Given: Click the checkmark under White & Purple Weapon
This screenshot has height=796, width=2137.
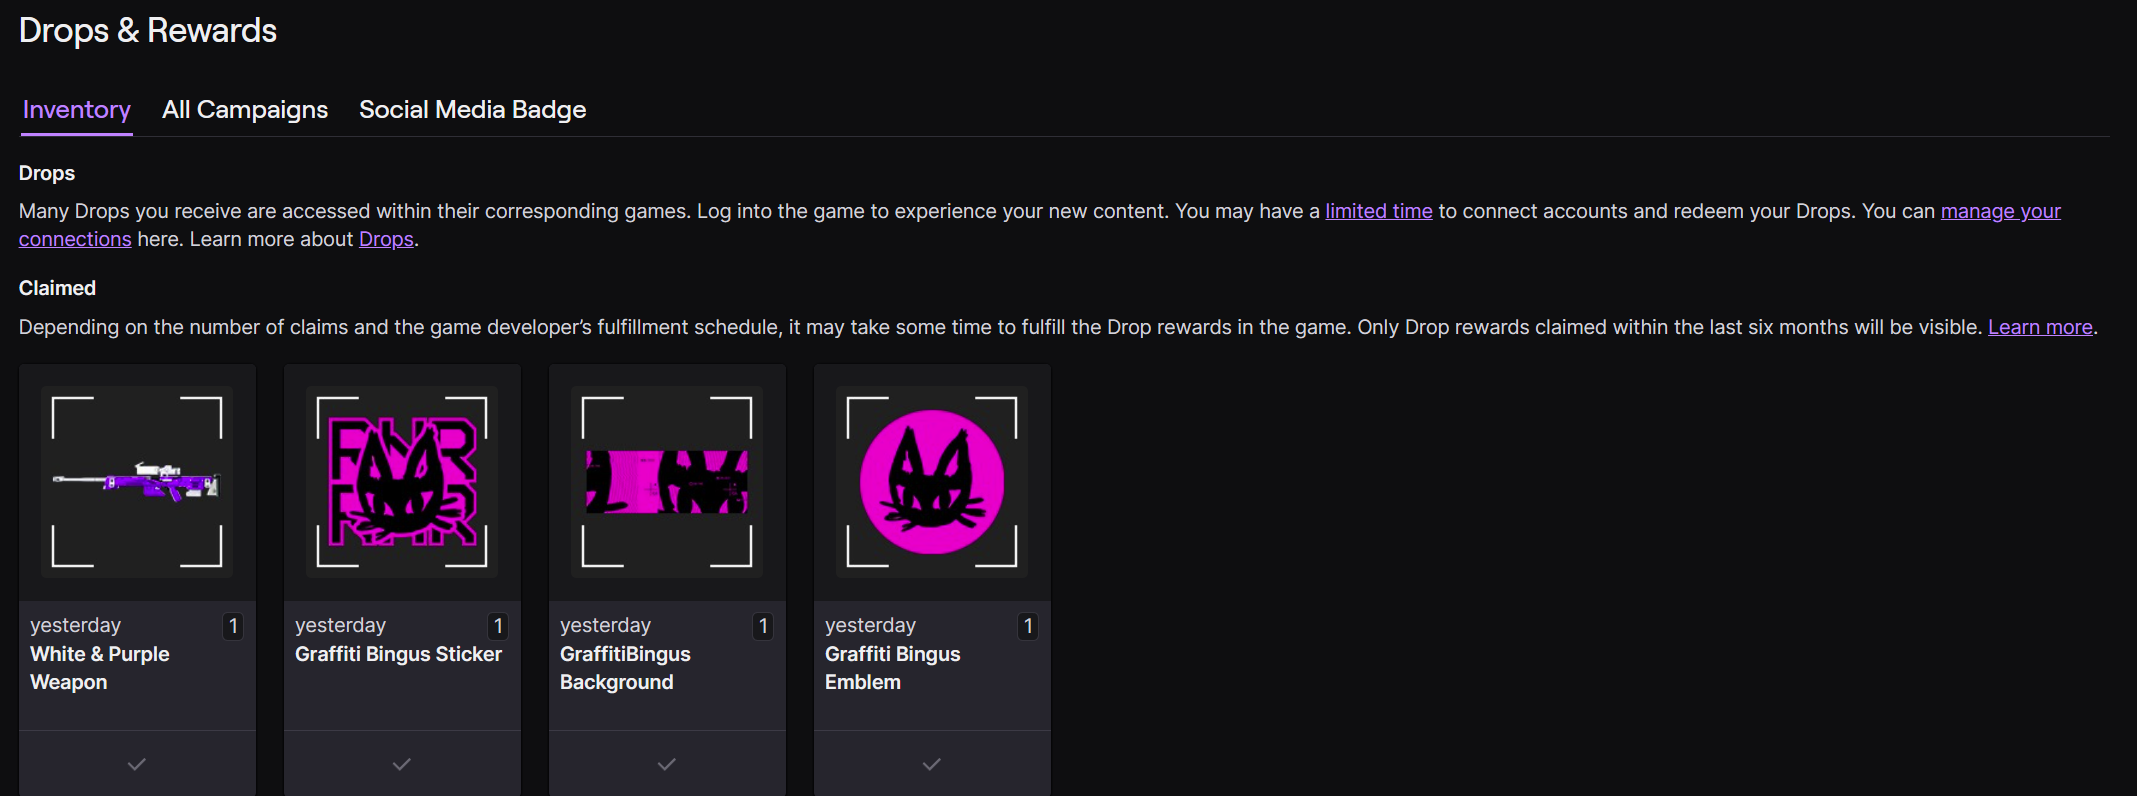Looking at the screenshot, I should pos(137,764).
